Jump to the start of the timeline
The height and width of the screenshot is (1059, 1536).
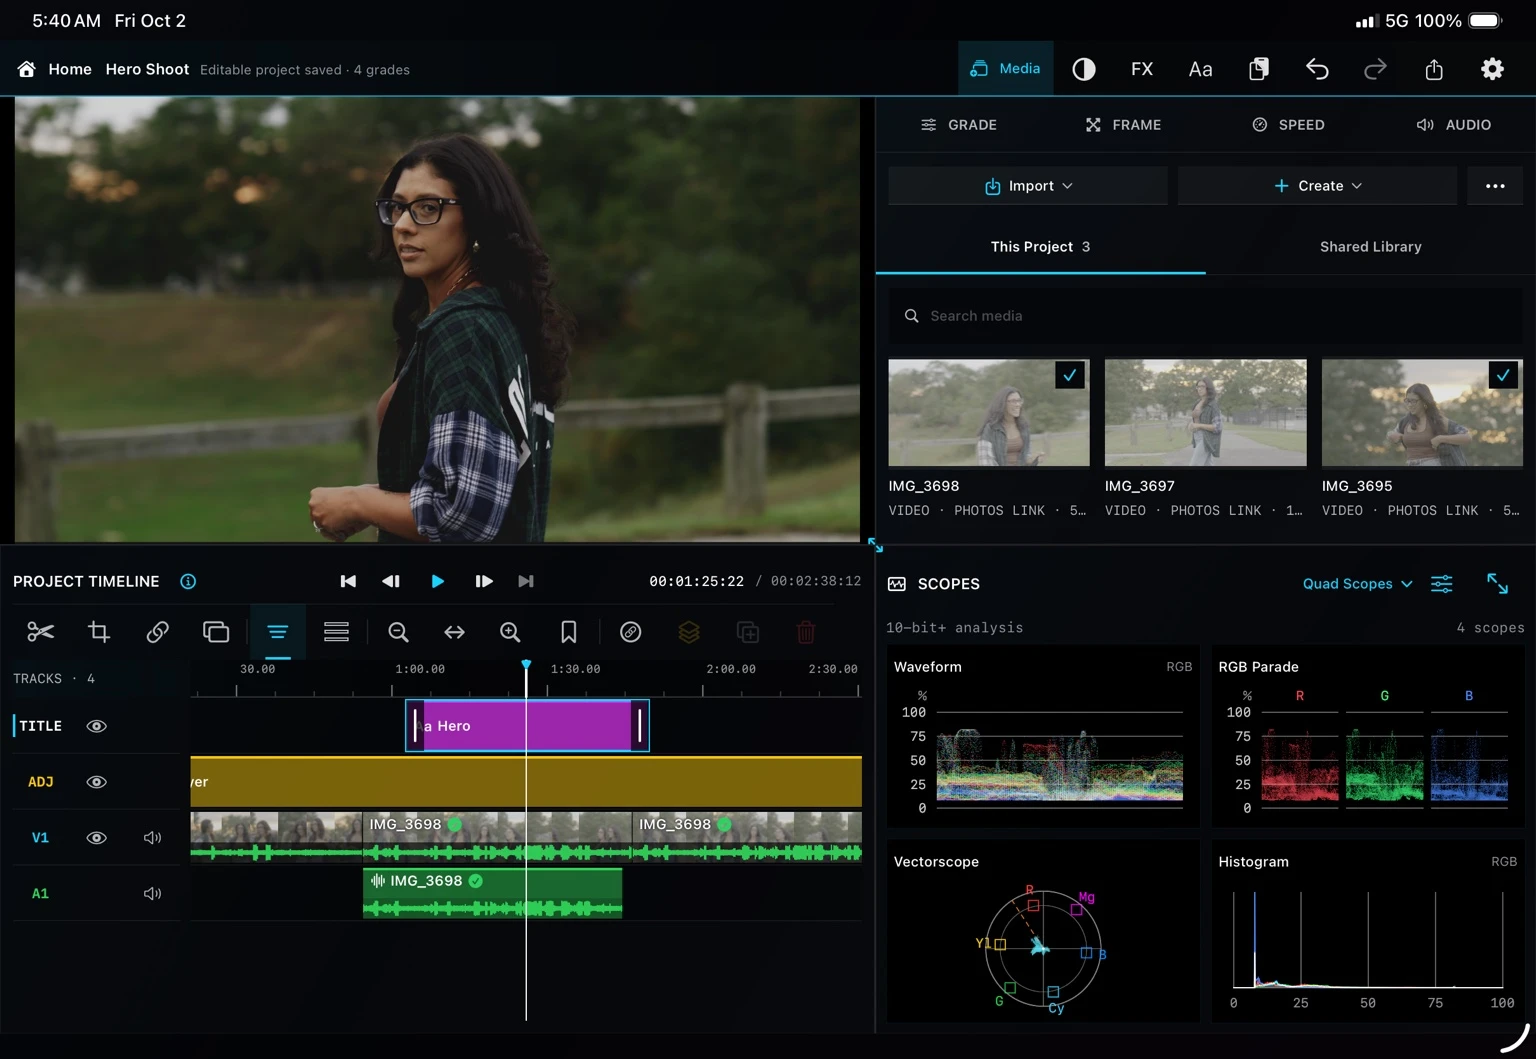(348, 581)
